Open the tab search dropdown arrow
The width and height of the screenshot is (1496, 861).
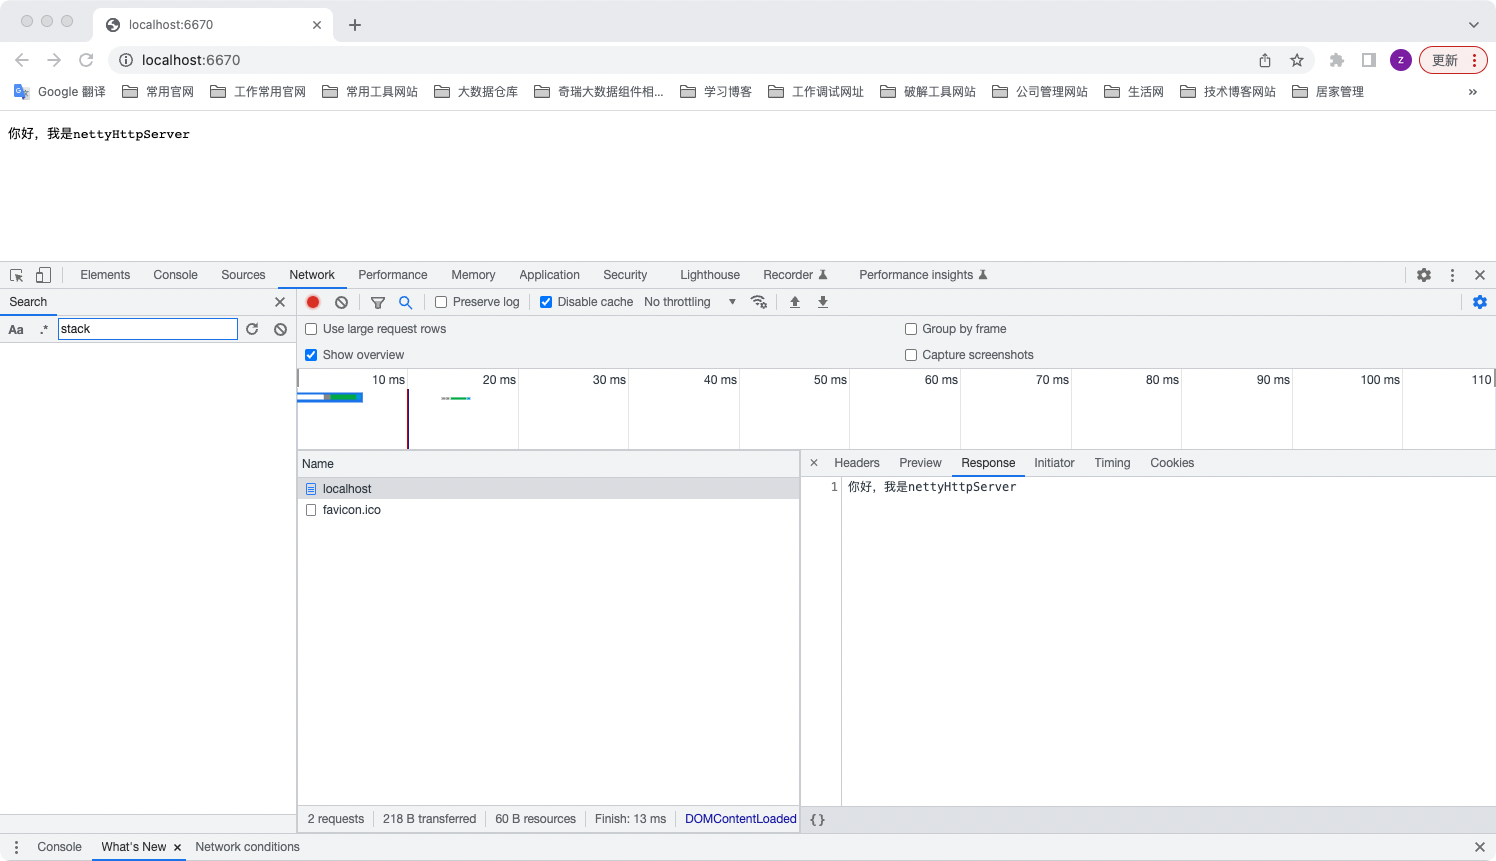point(1473,24)
